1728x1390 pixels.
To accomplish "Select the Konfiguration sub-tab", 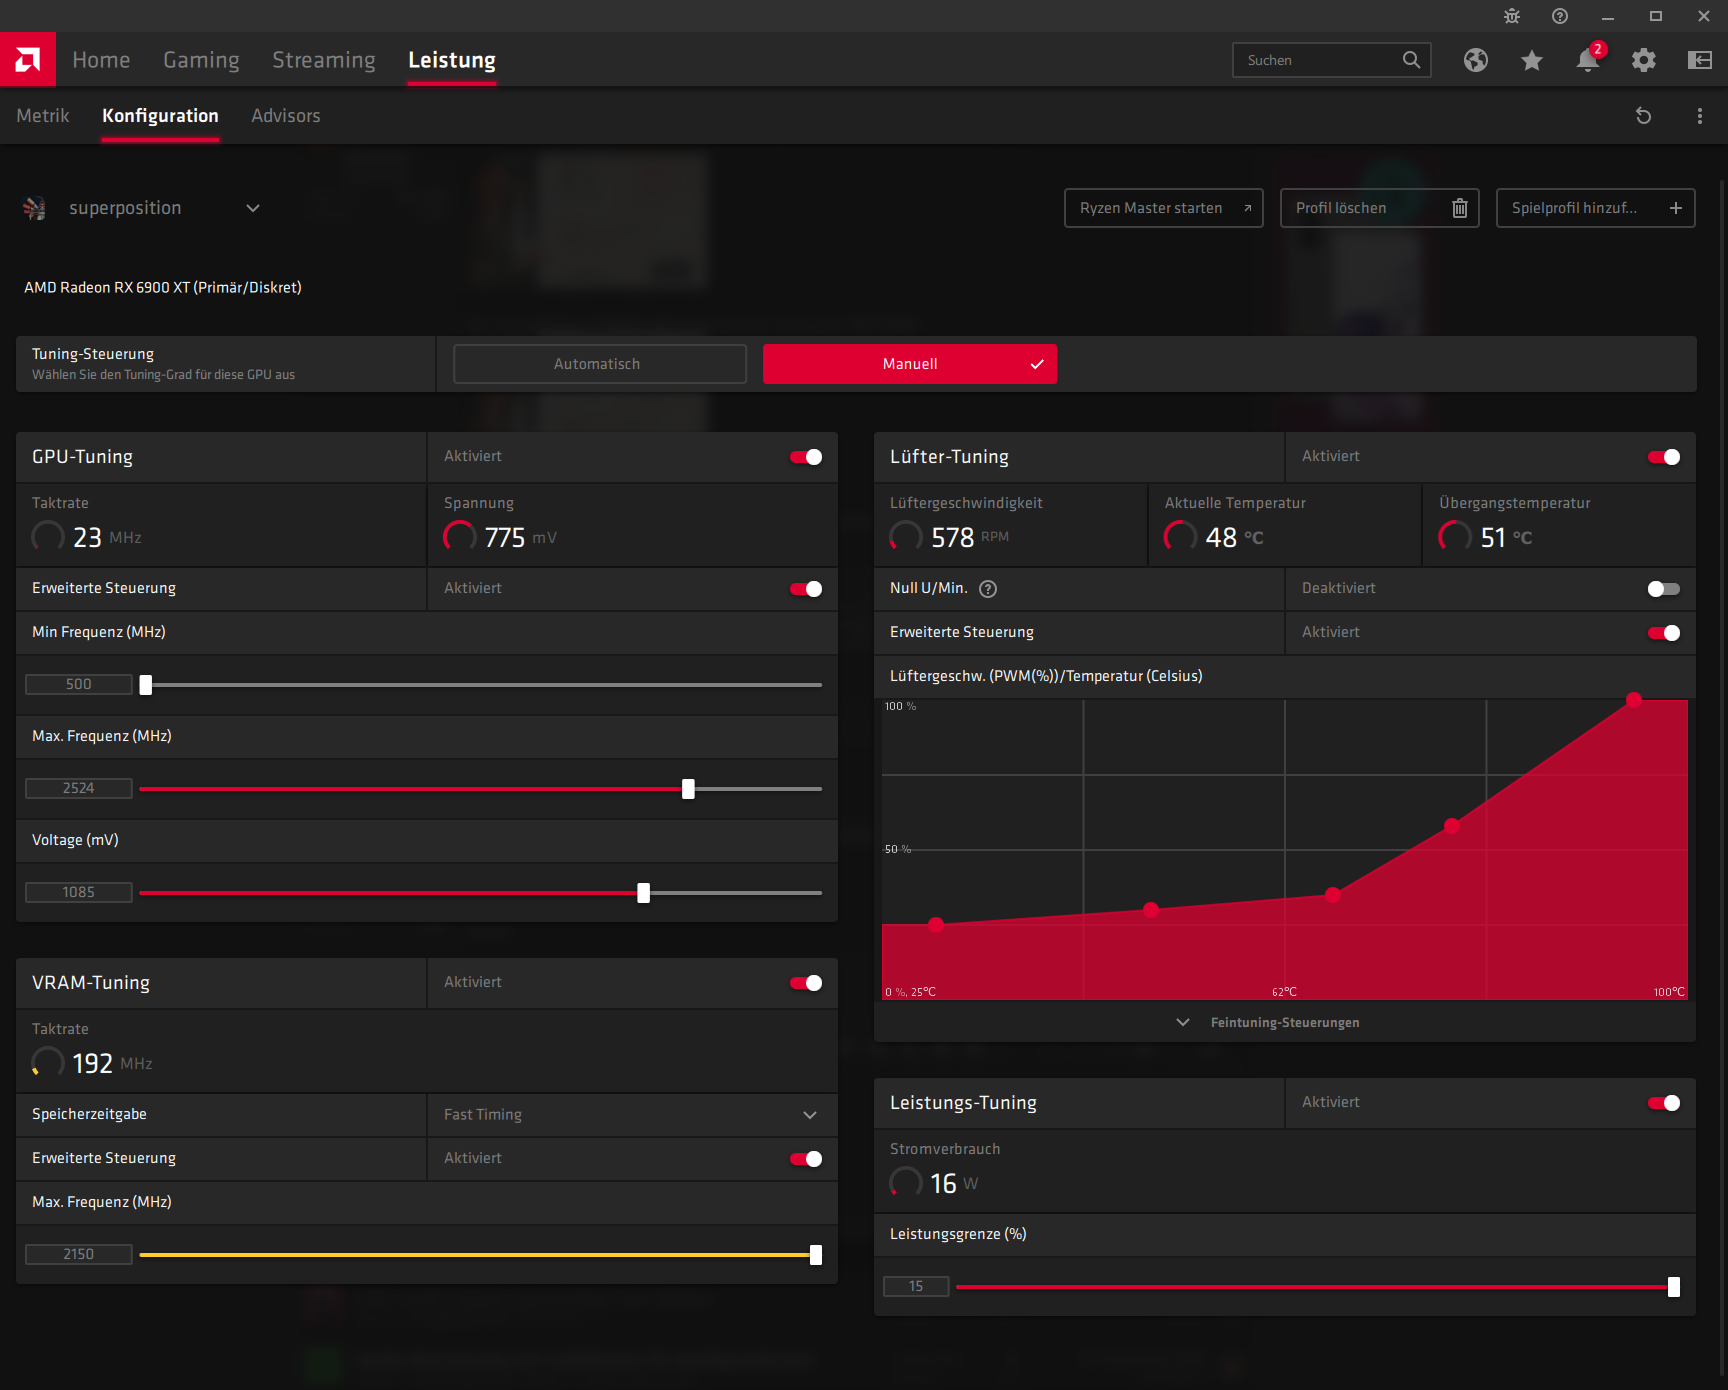I will [160, 116].
